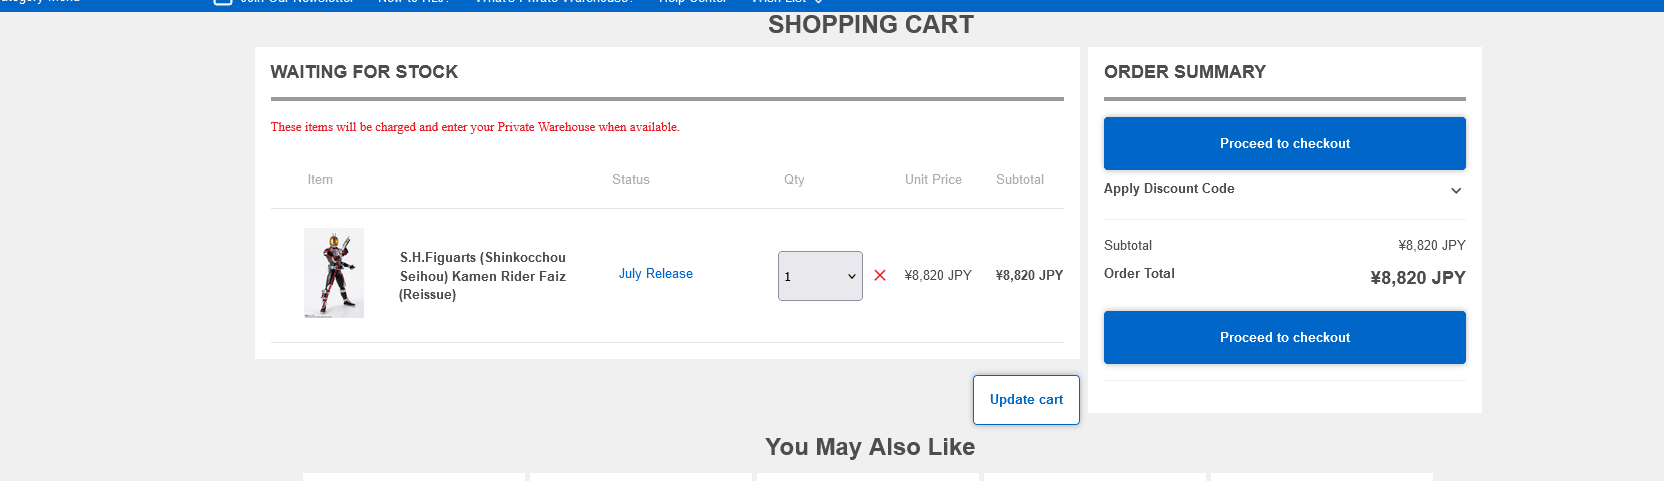This screenshot has width=1664, height=481.
Task: Click the bold Order Total amount
Action: coord(1417,278)
